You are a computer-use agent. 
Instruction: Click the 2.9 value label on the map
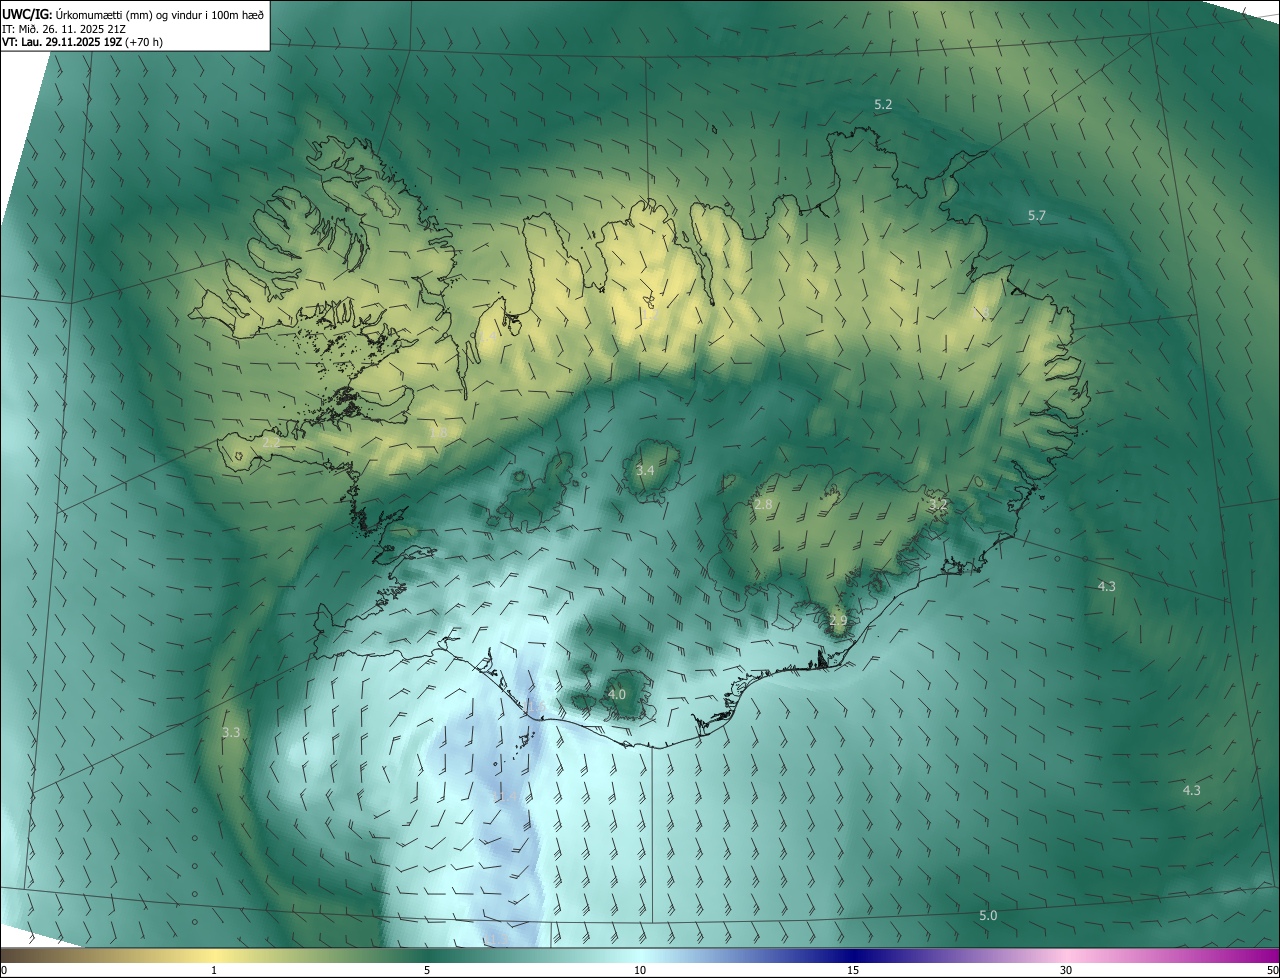838,620
